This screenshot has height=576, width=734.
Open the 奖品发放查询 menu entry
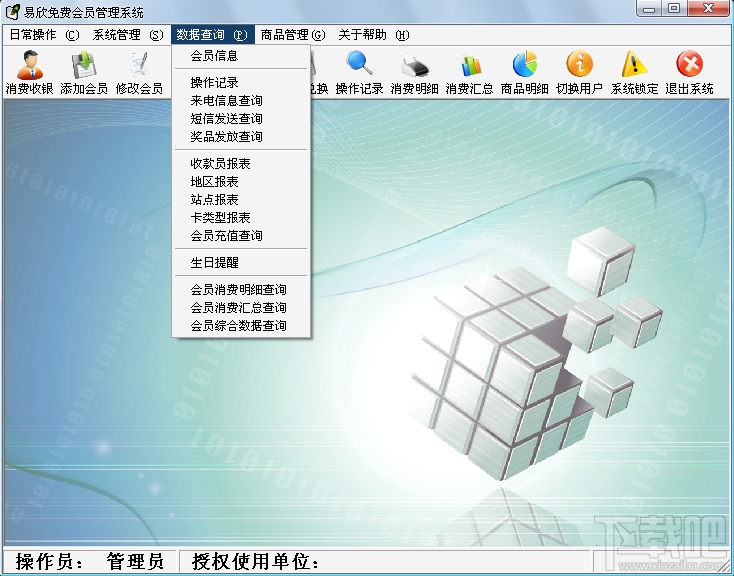click(x=241, y=136)
